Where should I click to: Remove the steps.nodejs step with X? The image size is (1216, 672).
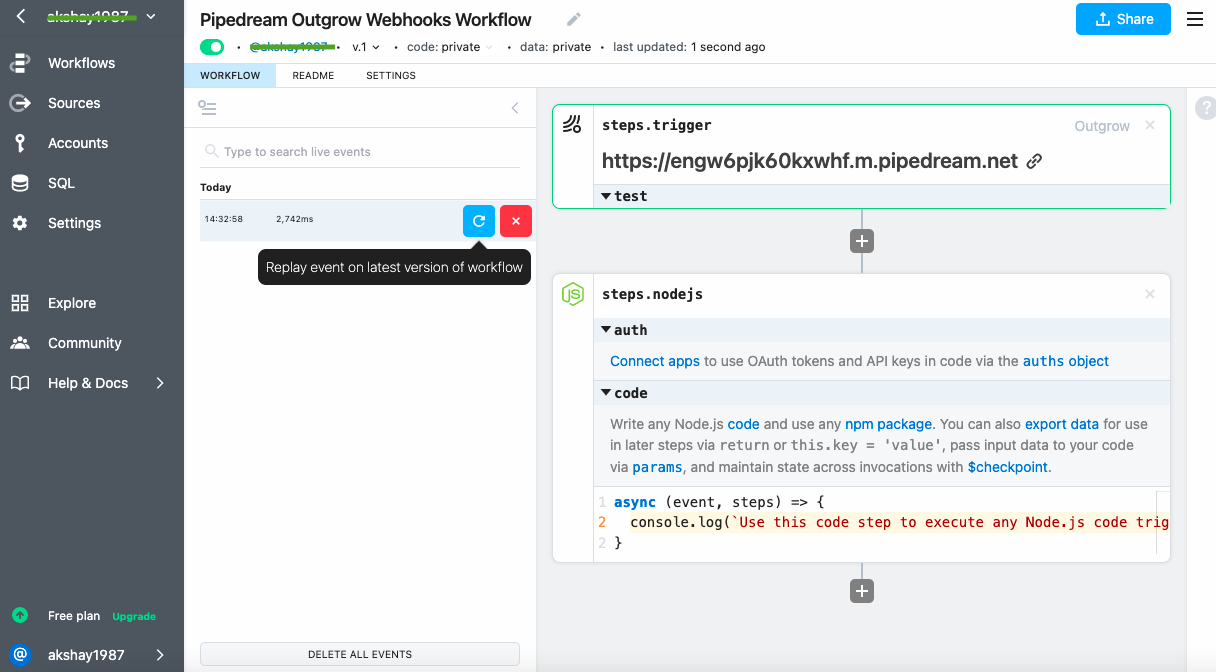1150,294
